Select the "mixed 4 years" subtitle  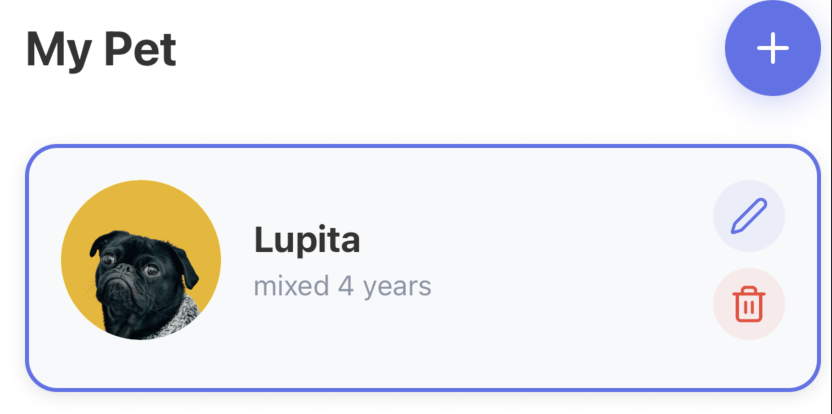(x=342, y=286)
